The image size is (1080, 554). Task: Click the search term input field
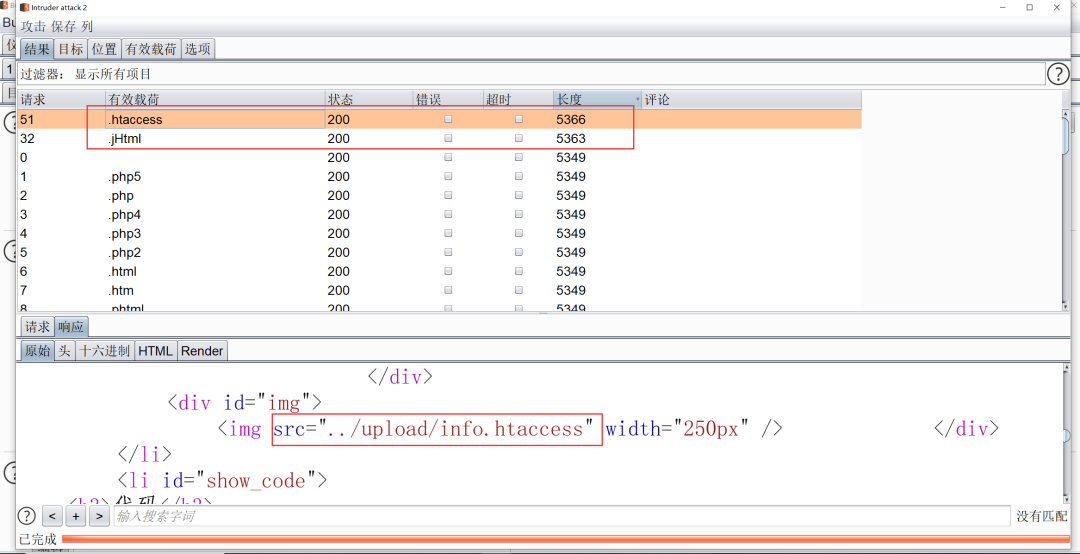(560, 516)
